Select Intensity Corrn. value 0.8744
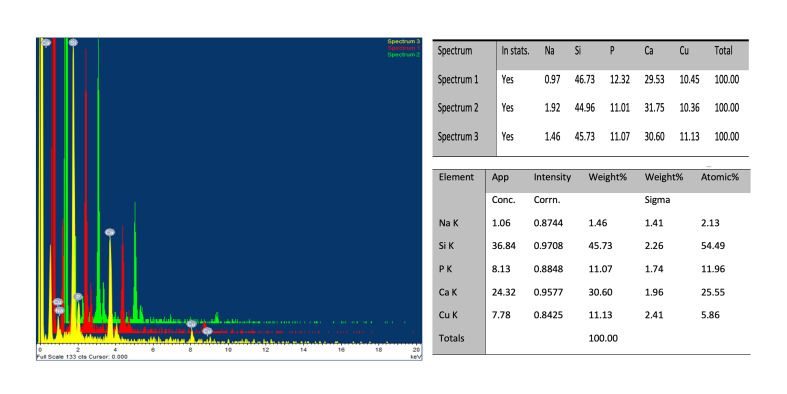Viewport: 787px width, 394px height. point(548,223)
